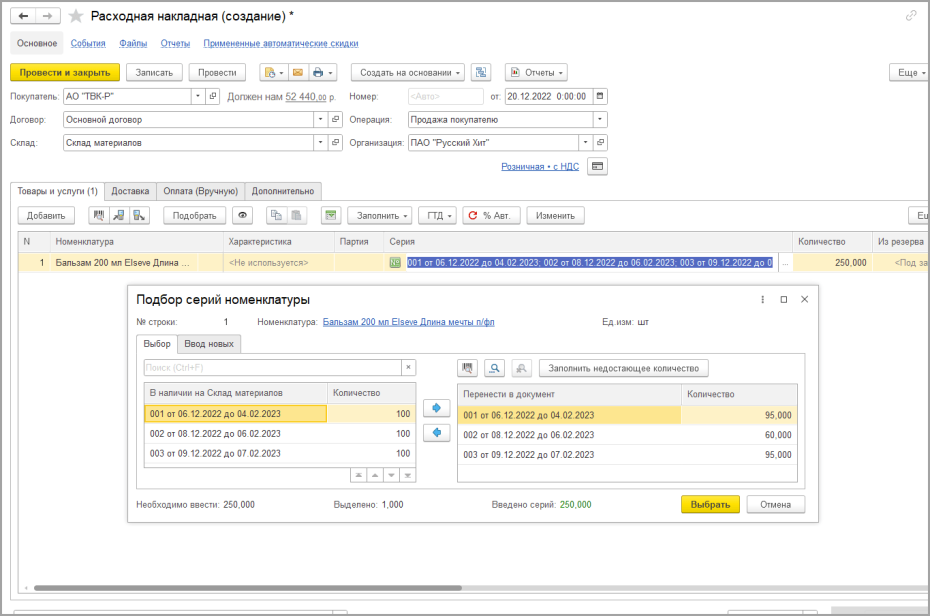Image resolution: width=930 pixels, height=616 pixels.
Task: Toggle the eye icon in goods toolbar
Action: (x=243, y=216)
